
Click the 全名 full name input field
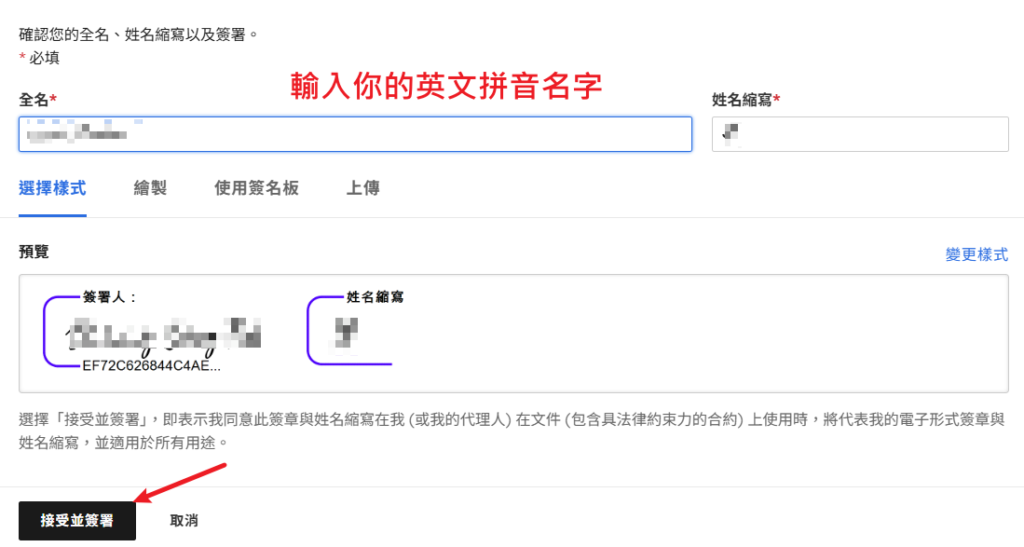355,134
